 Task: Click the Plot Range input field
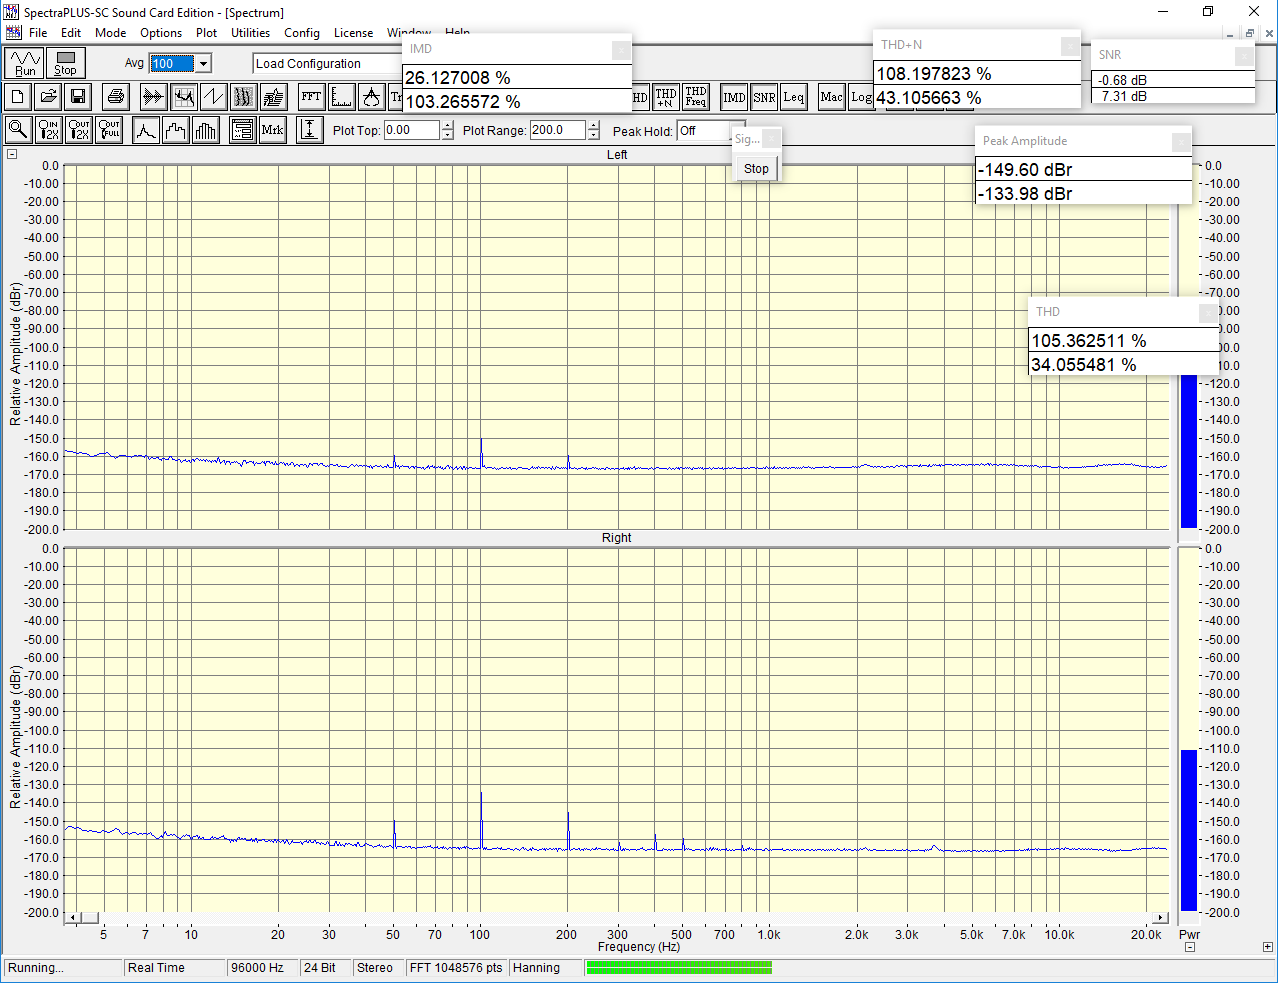tap(557, 130)
